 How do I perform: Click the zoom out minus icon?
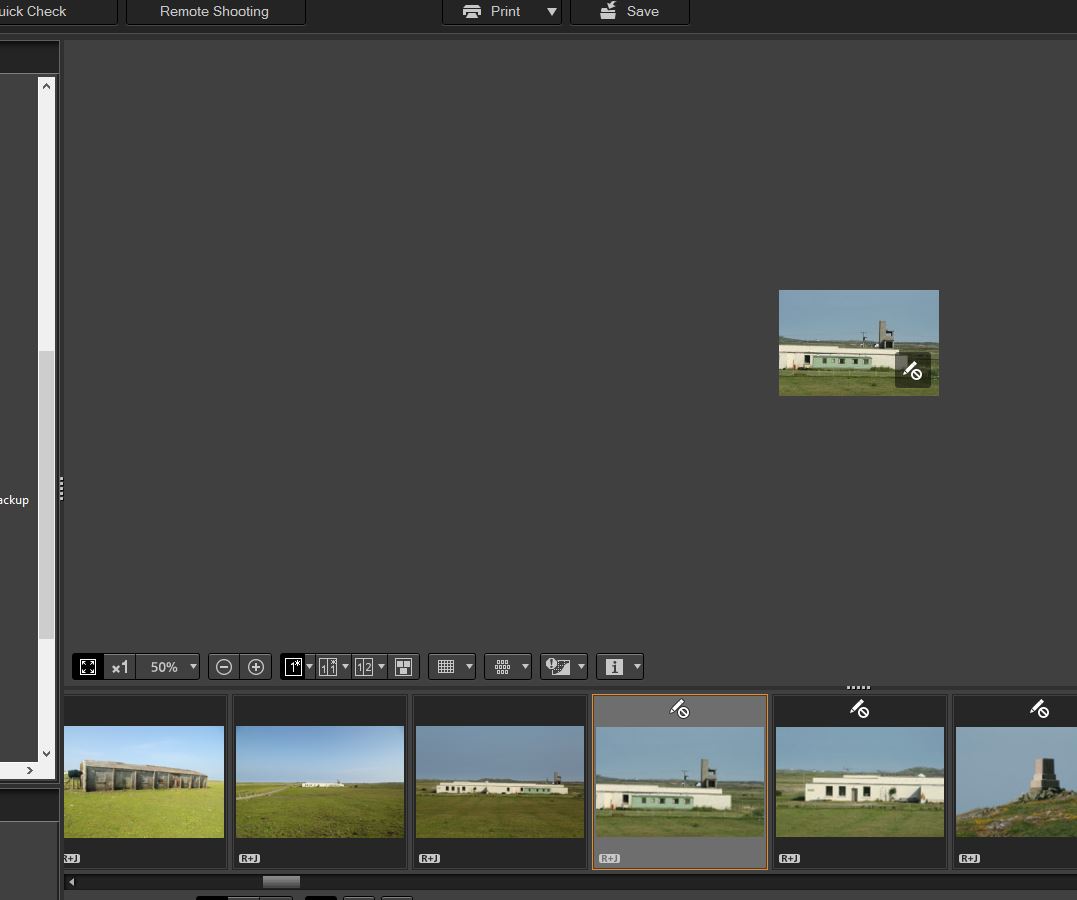coord(224,667)
